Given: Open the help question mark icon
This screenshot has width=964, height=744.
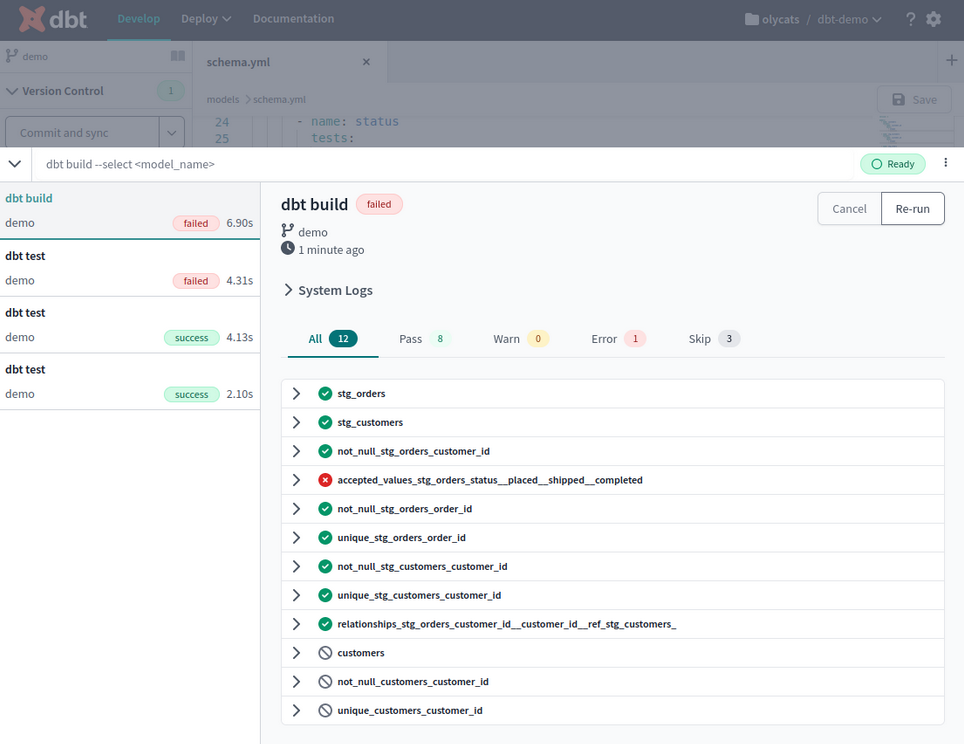Looking at the screenshot, I should 911,19.
